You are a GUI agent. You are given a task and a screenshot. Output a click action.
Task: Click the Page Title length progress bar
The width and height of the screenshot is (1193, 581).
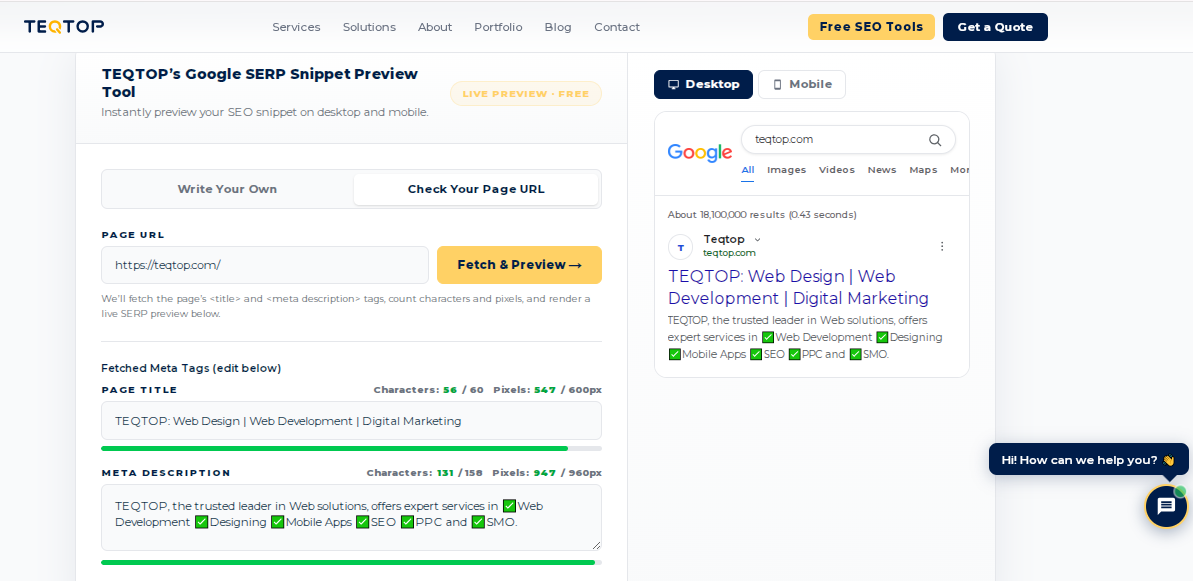352,449
